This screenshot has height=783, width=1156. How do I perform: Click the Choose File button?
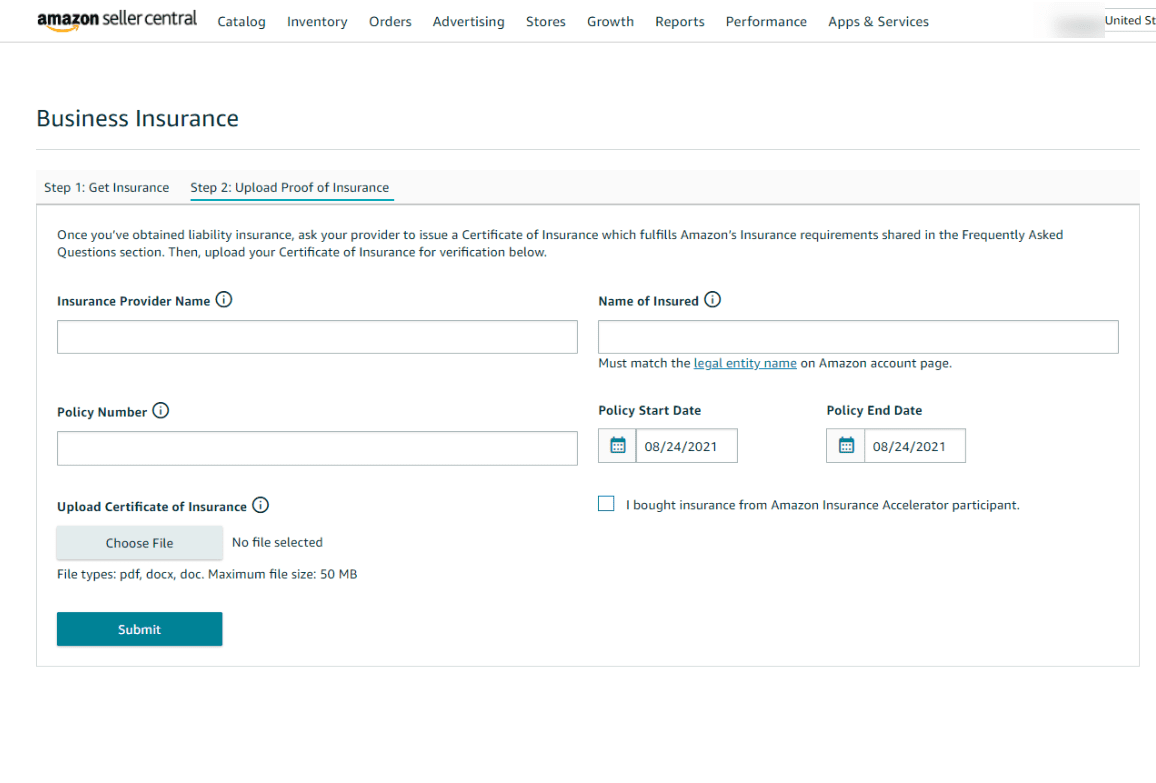(x=139, y=543)
